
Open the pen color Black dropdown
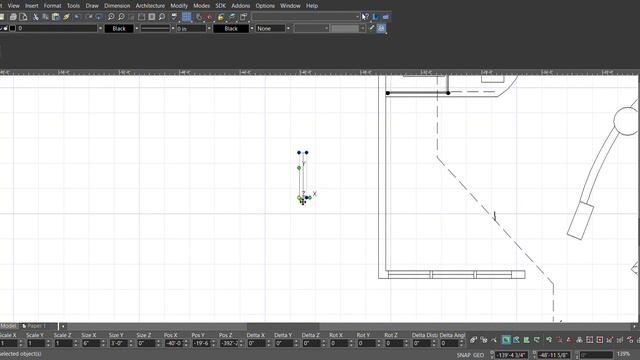(137, 29)
